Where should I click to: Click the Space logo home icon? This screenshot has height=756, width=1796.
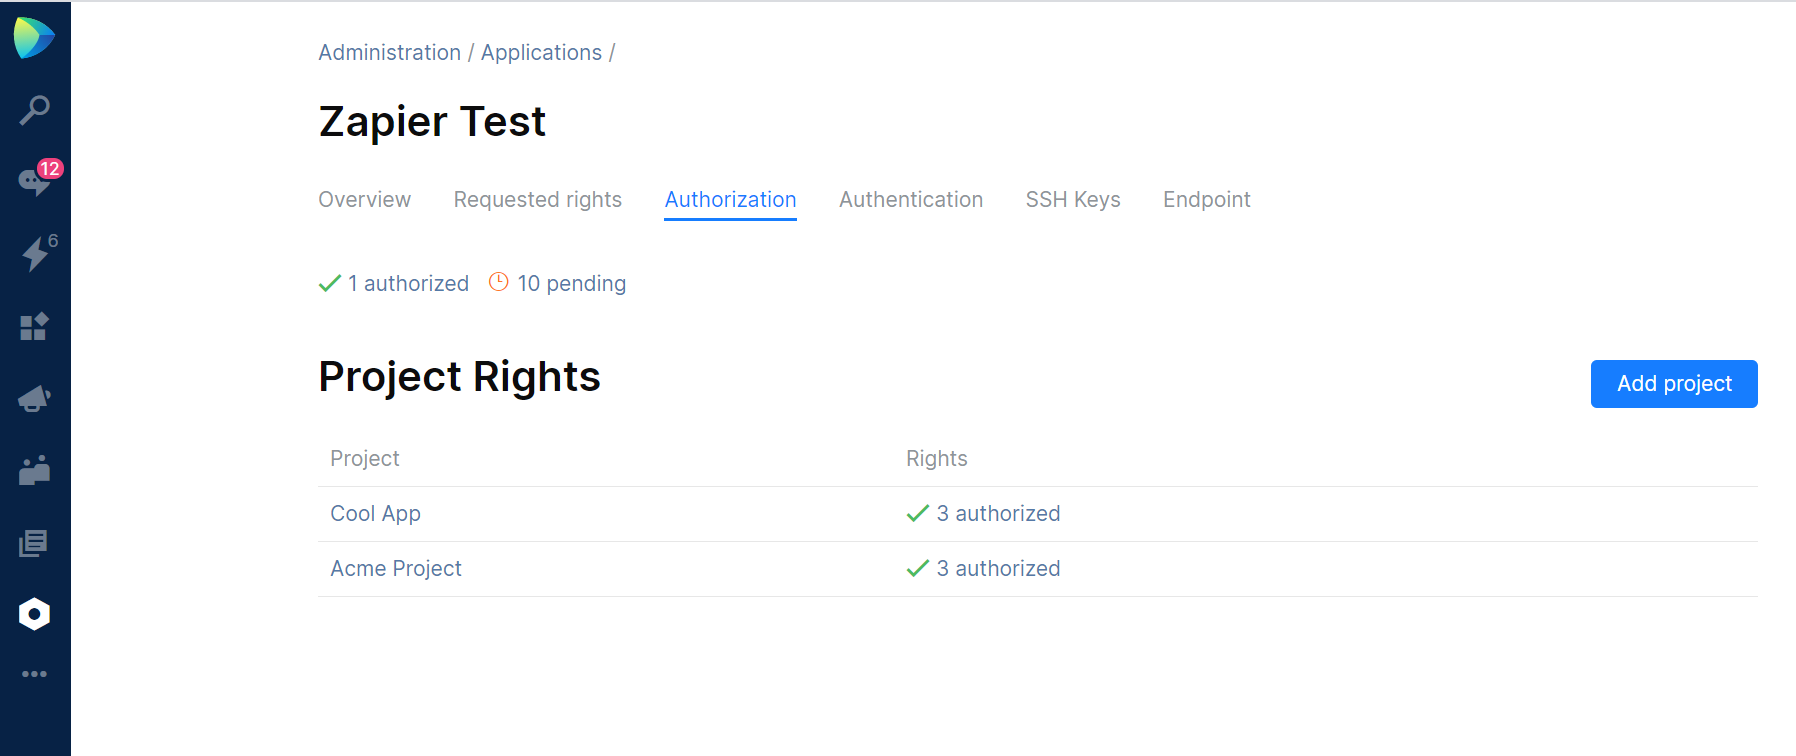(x=34, y=38)
